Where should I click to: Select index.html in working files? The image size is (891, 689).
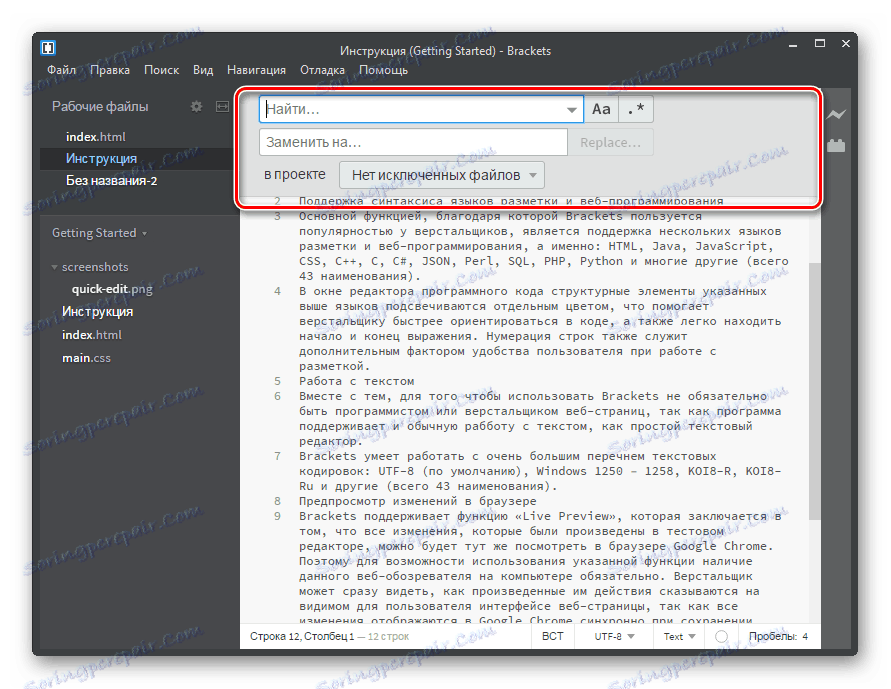tap(95, 137)
